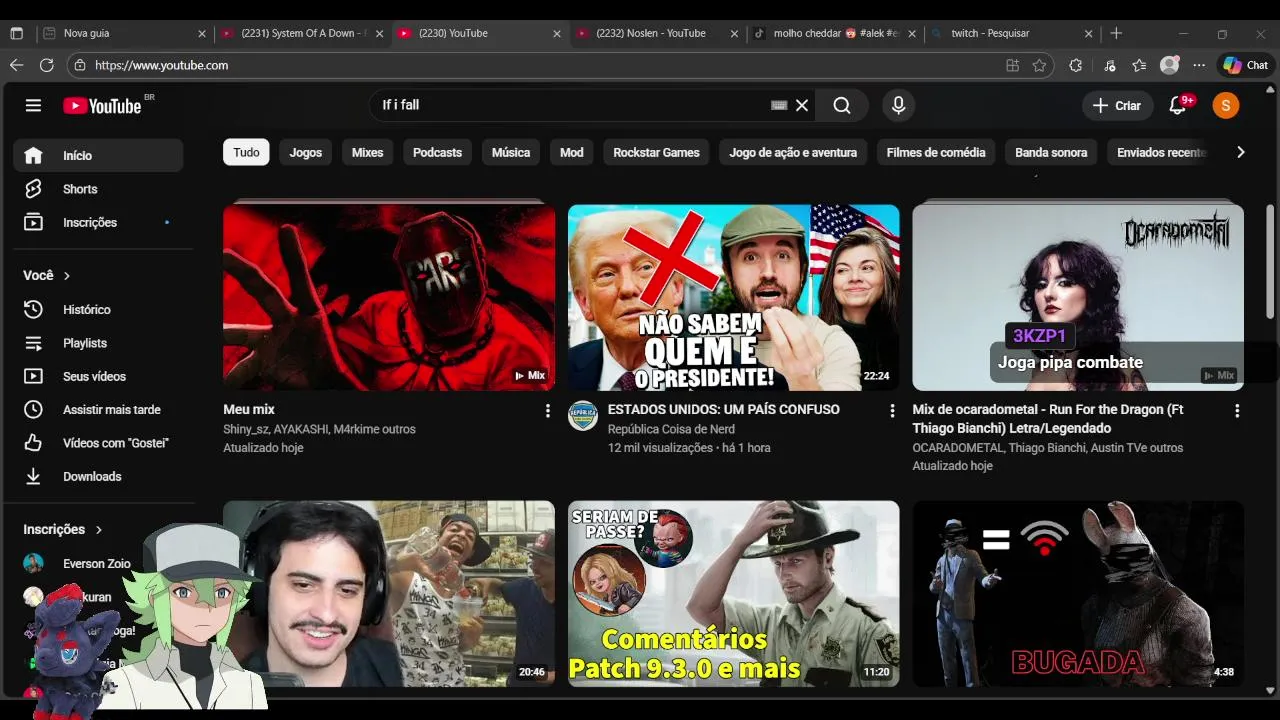Open Playlists in the sidebar
The width and height of the screenshot is (1280, 720).
coord(98,343)
